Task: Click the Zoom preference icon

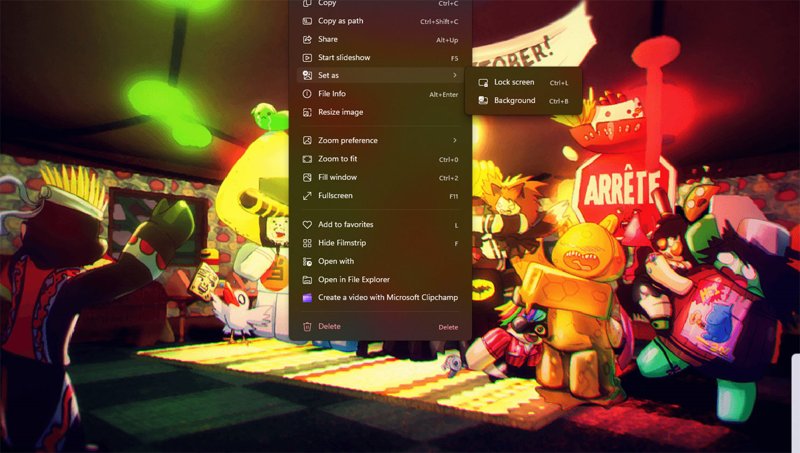Action: pos(307,140)
